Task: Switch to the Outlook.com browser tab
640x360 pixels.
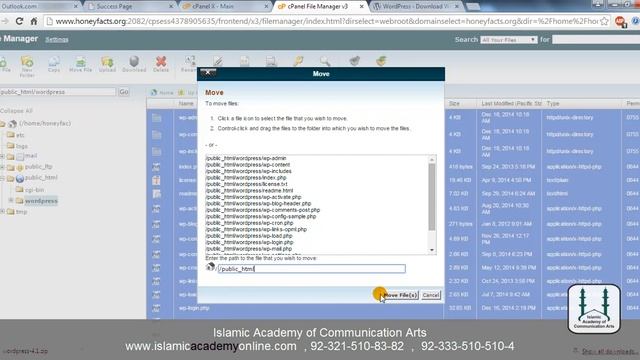Action: click(x=39, y=6)
